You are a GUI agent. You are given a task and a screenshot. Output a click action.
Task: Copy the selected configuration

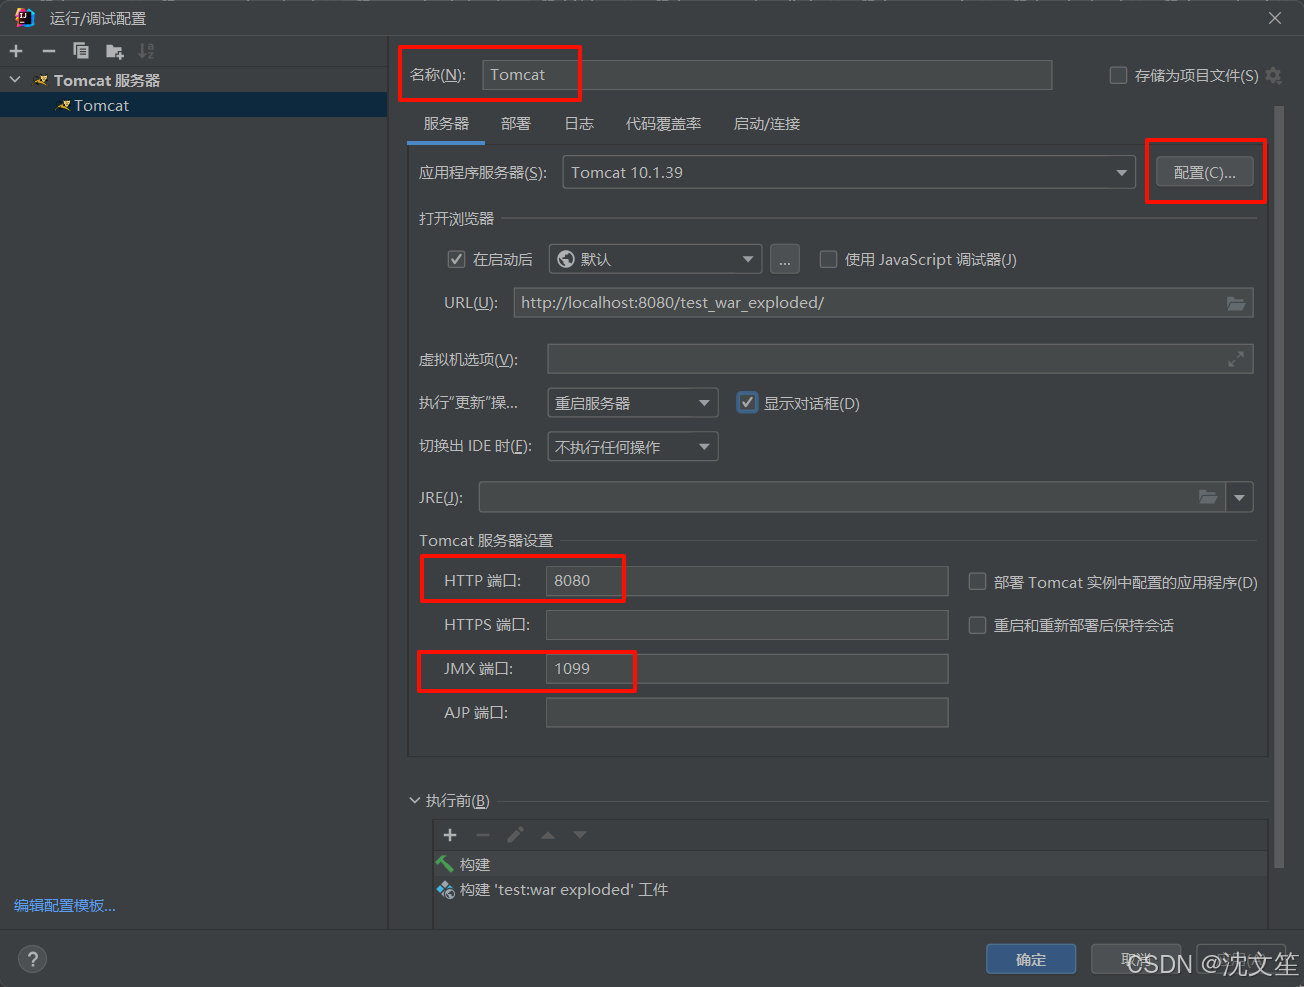tap(81, 51)
